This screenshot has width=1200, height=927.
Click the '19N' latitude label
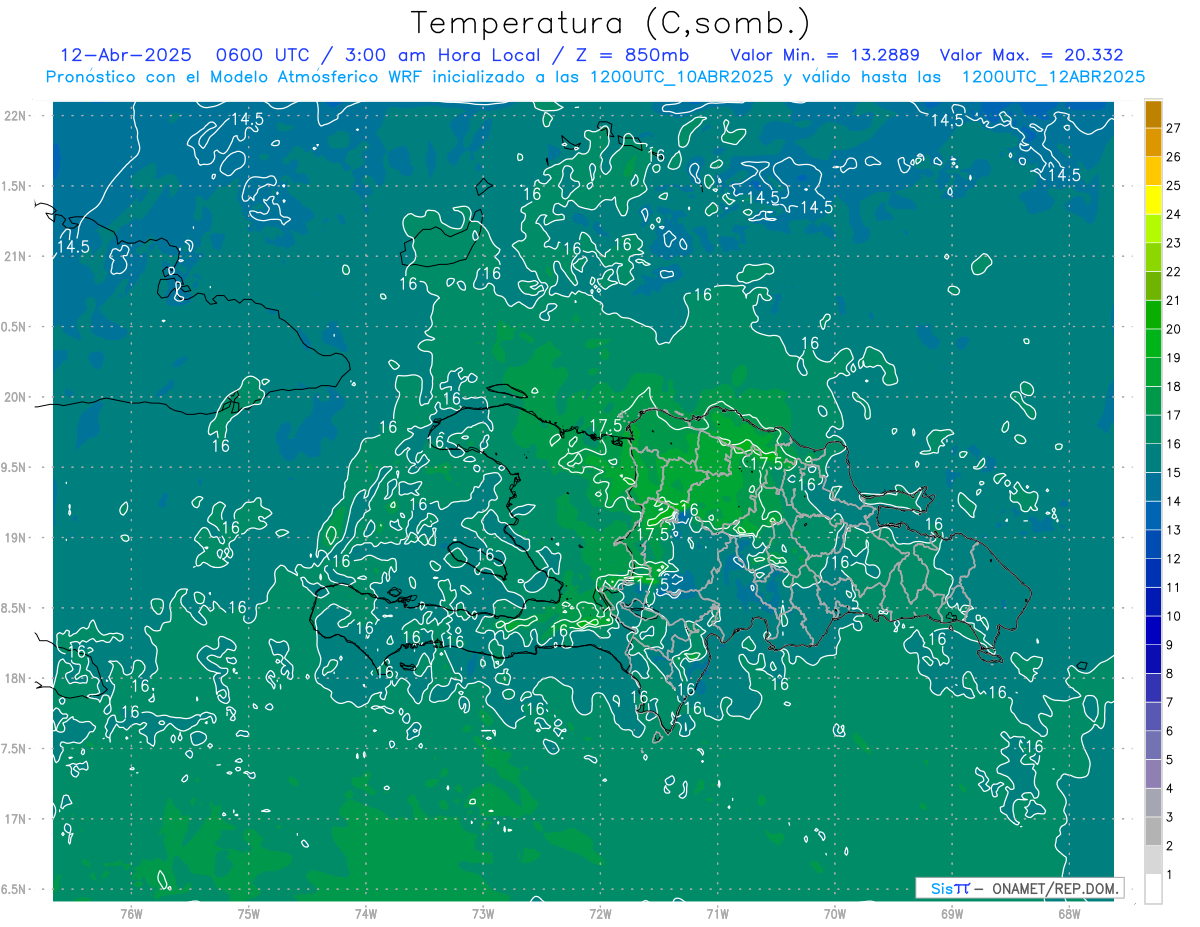(x=15, y=538)
